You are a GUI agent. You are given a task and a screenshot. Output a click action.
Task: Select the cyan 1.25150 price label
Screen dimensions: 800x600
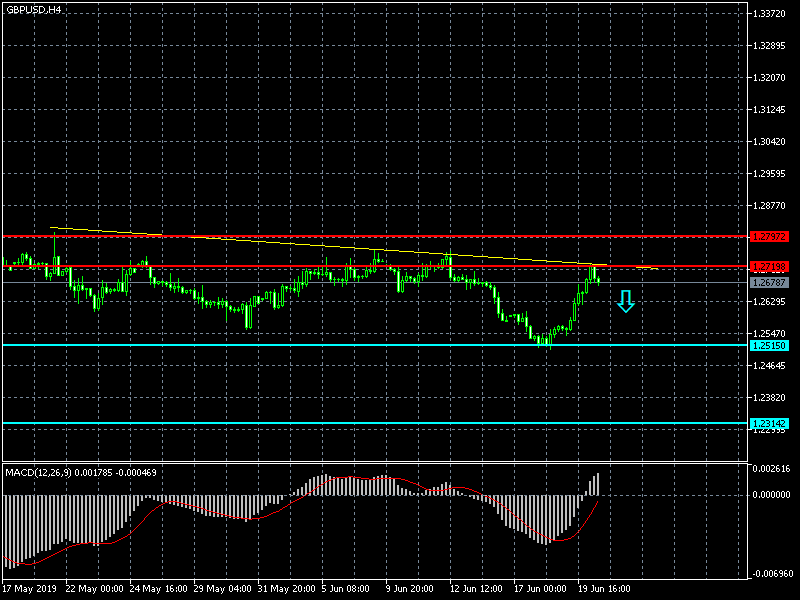click(770, 345)
